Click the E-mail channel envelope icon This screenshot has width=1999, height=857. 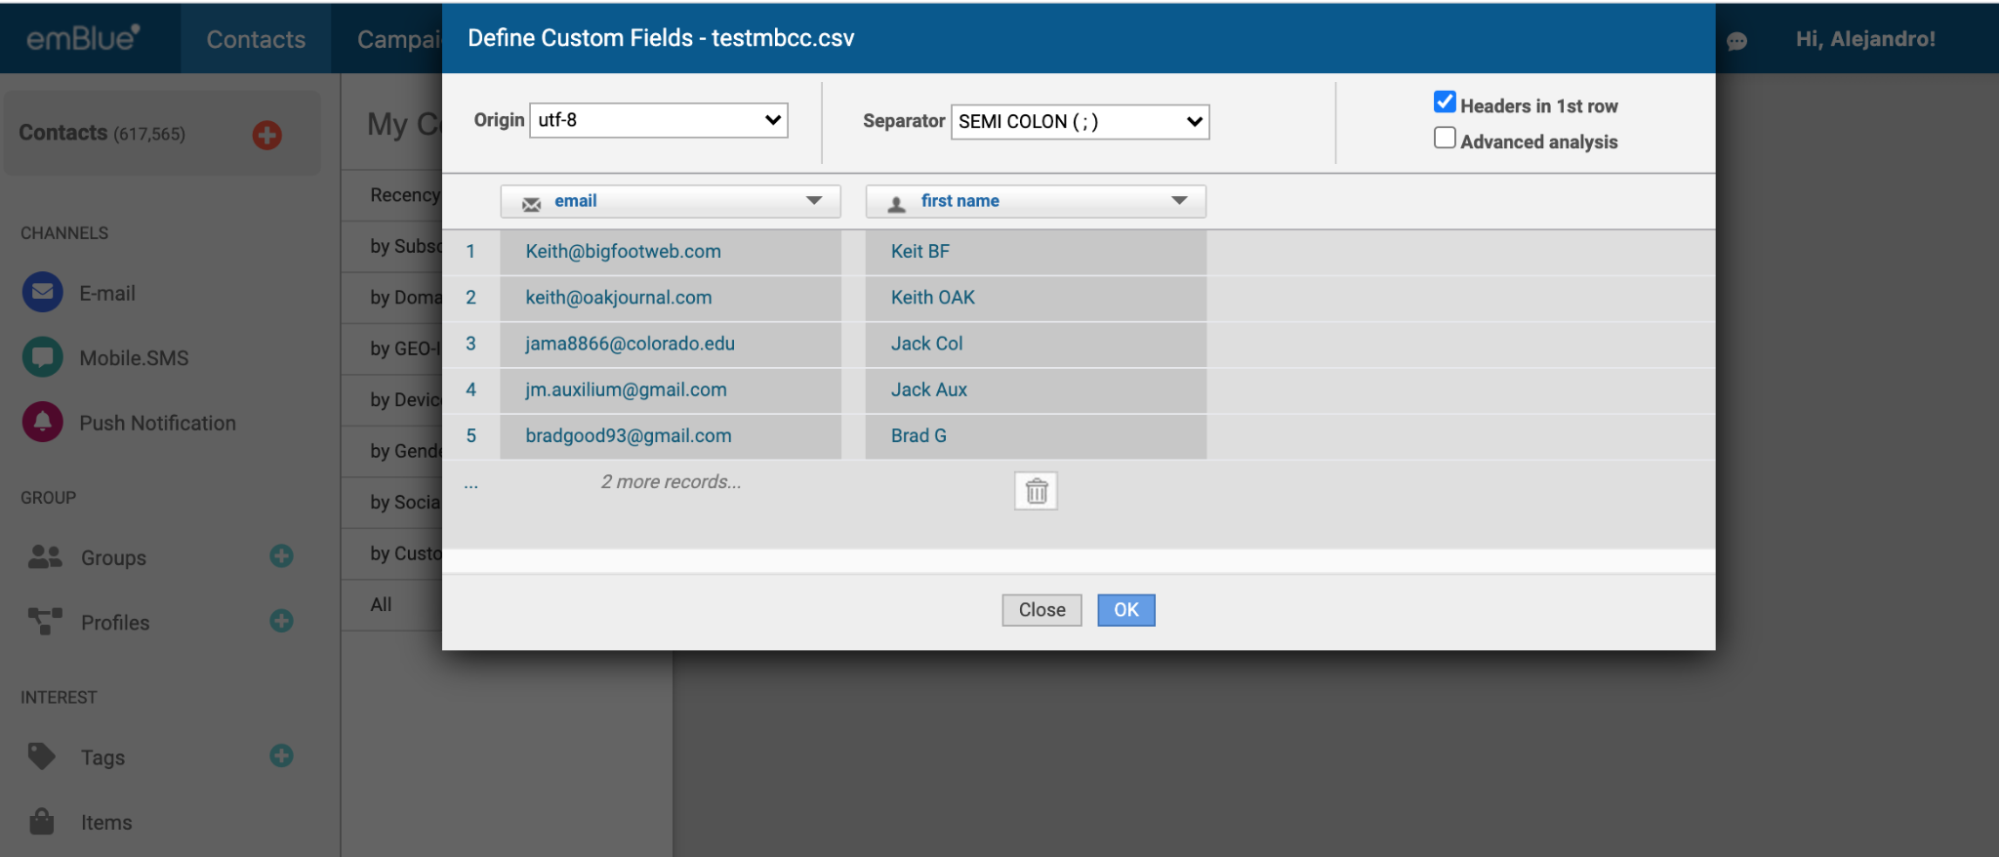(42, 293)
